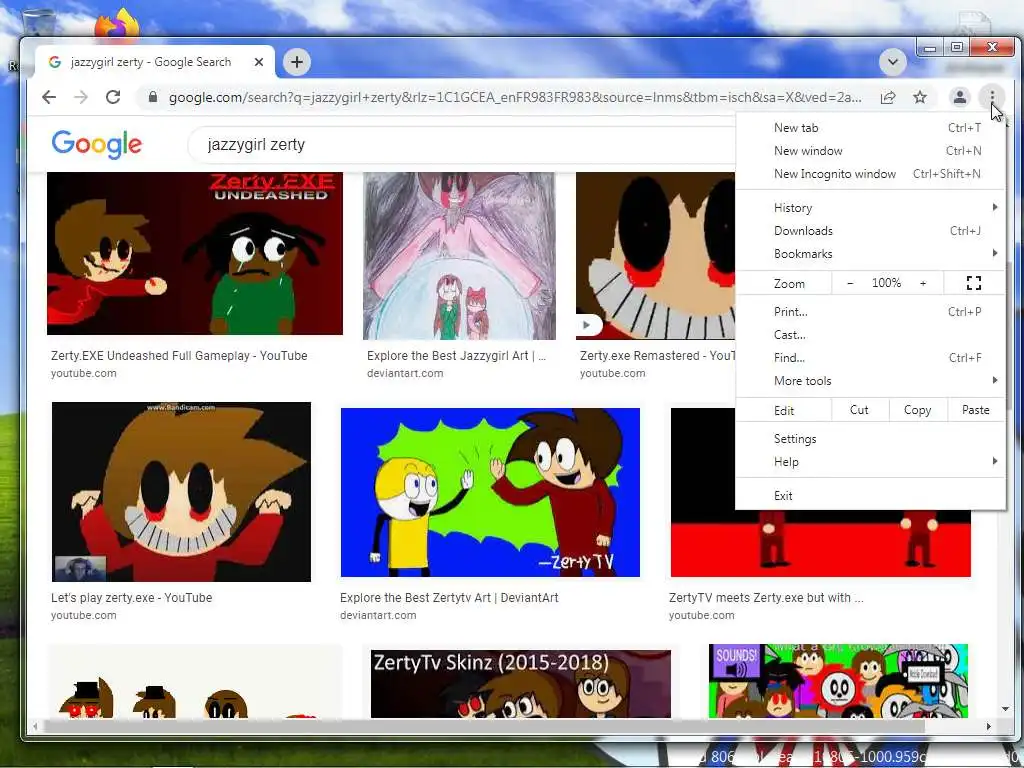The width and height of the screenshot is (1024, 768).
Task: Click the three-dot Chrome menu icon
Action: coord(992,97)
